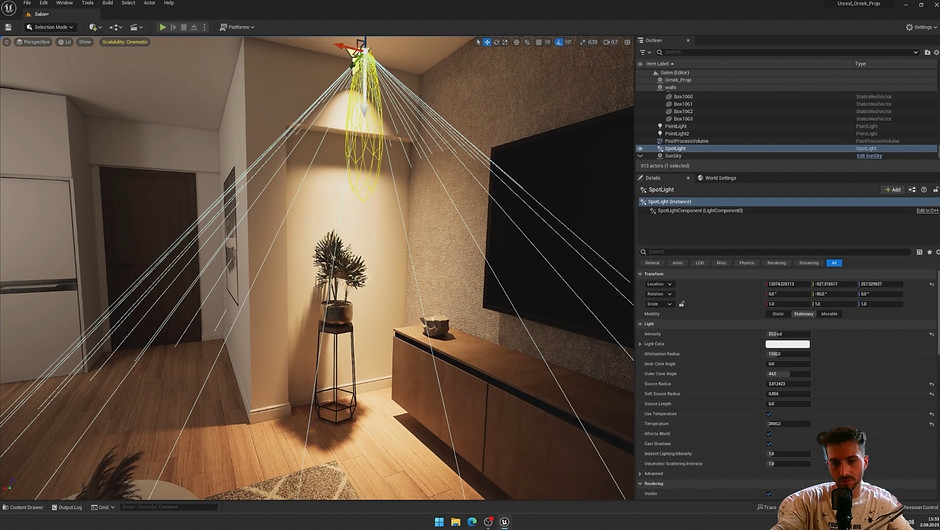Collapse the Light section
The image size is (940, 530).
pyautogui.click(x=640, y=324)
